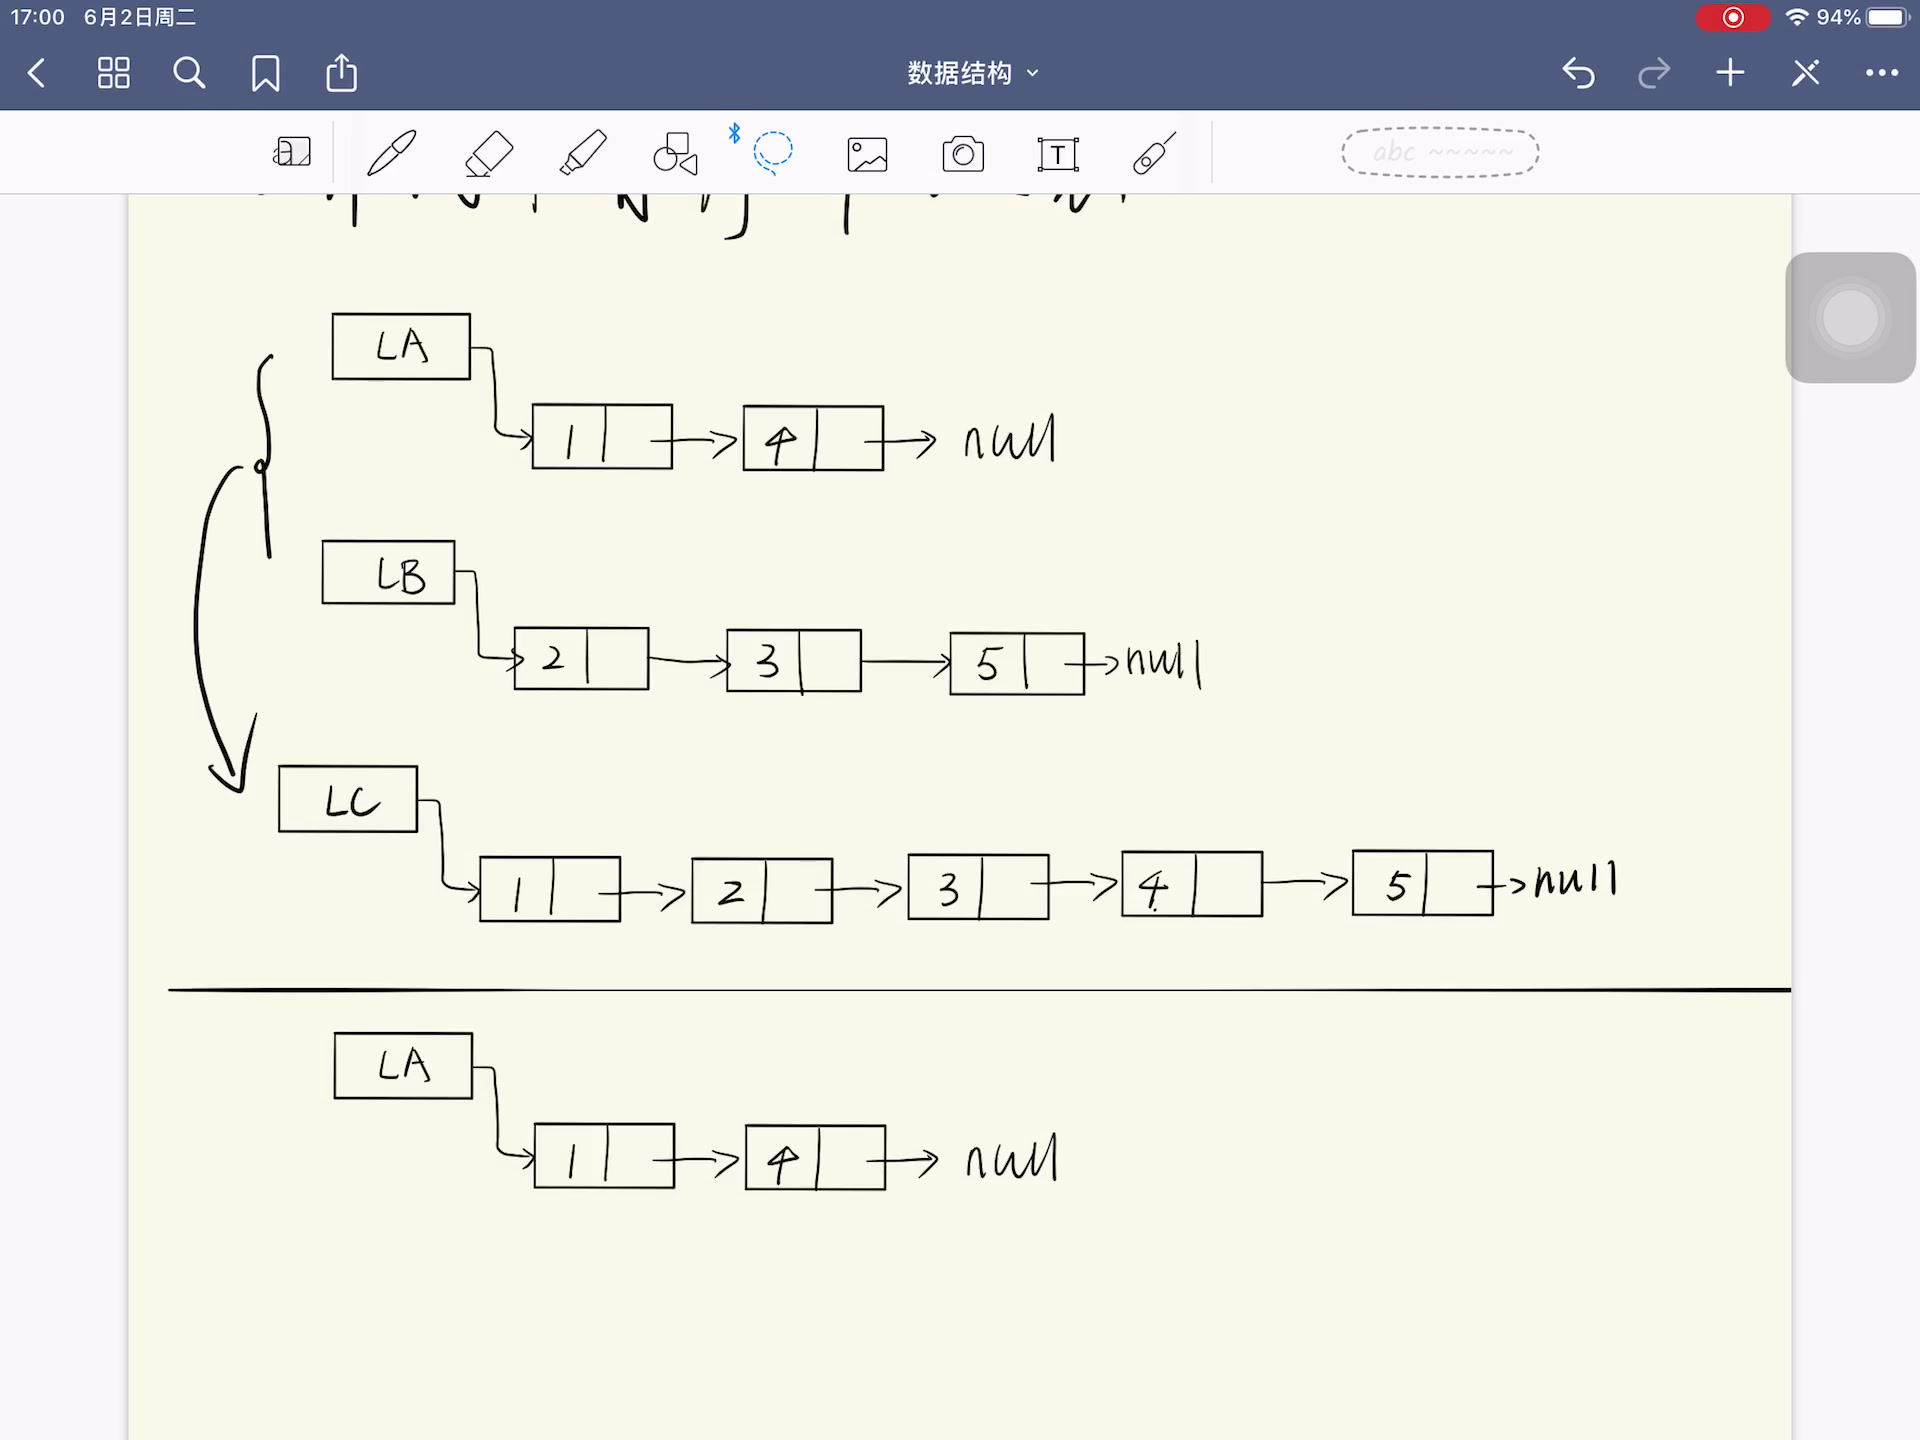The image size is (1920, 1440).
Task: Select the Eraser tool
Action: [488, 153]
